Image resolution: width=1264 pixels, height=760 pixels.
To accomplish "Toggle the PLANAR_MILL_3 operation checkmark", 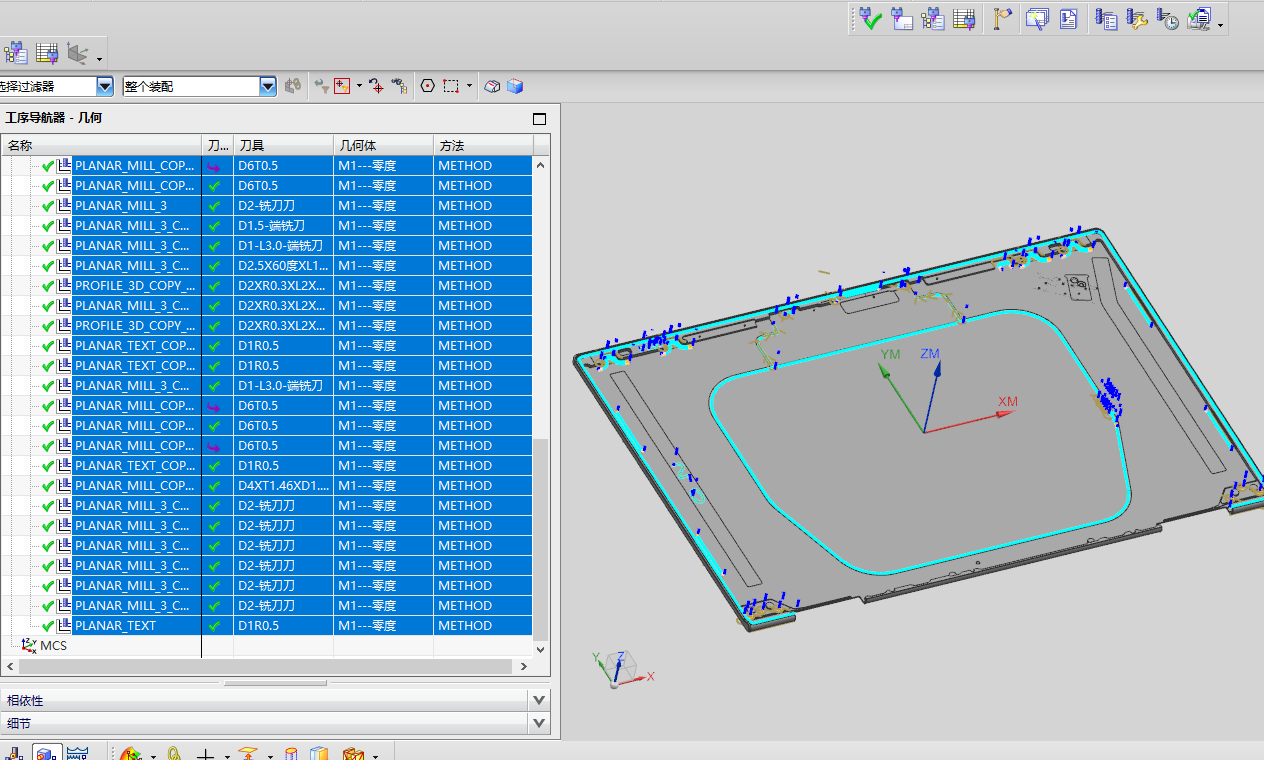I will (x=47, y=206).
